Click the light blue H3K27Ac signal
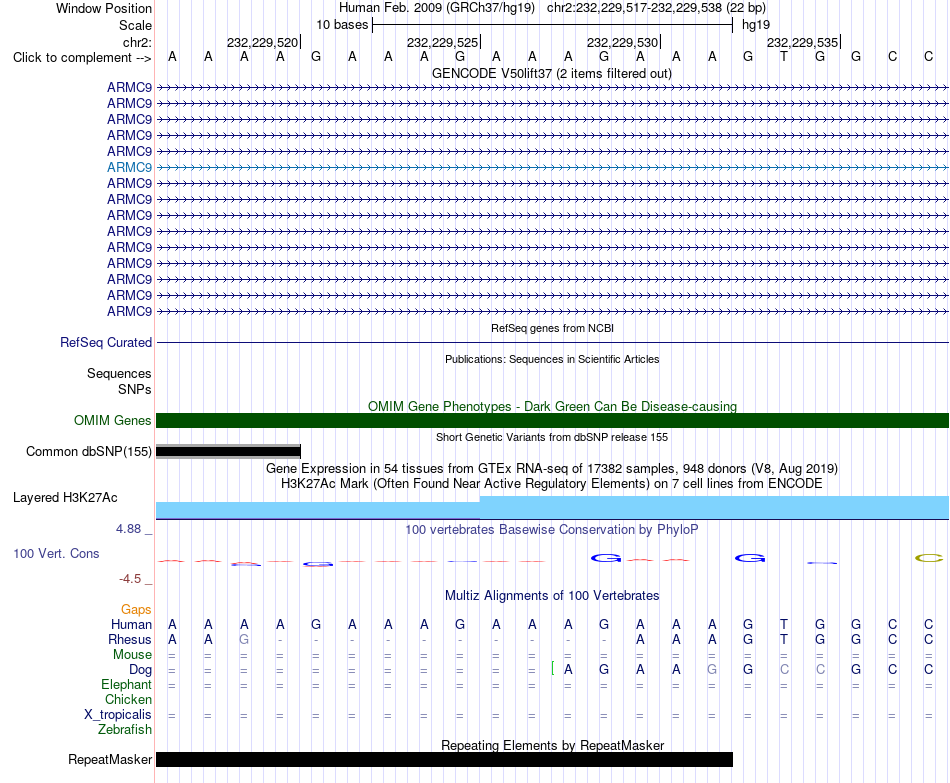 tap(552, 508)
